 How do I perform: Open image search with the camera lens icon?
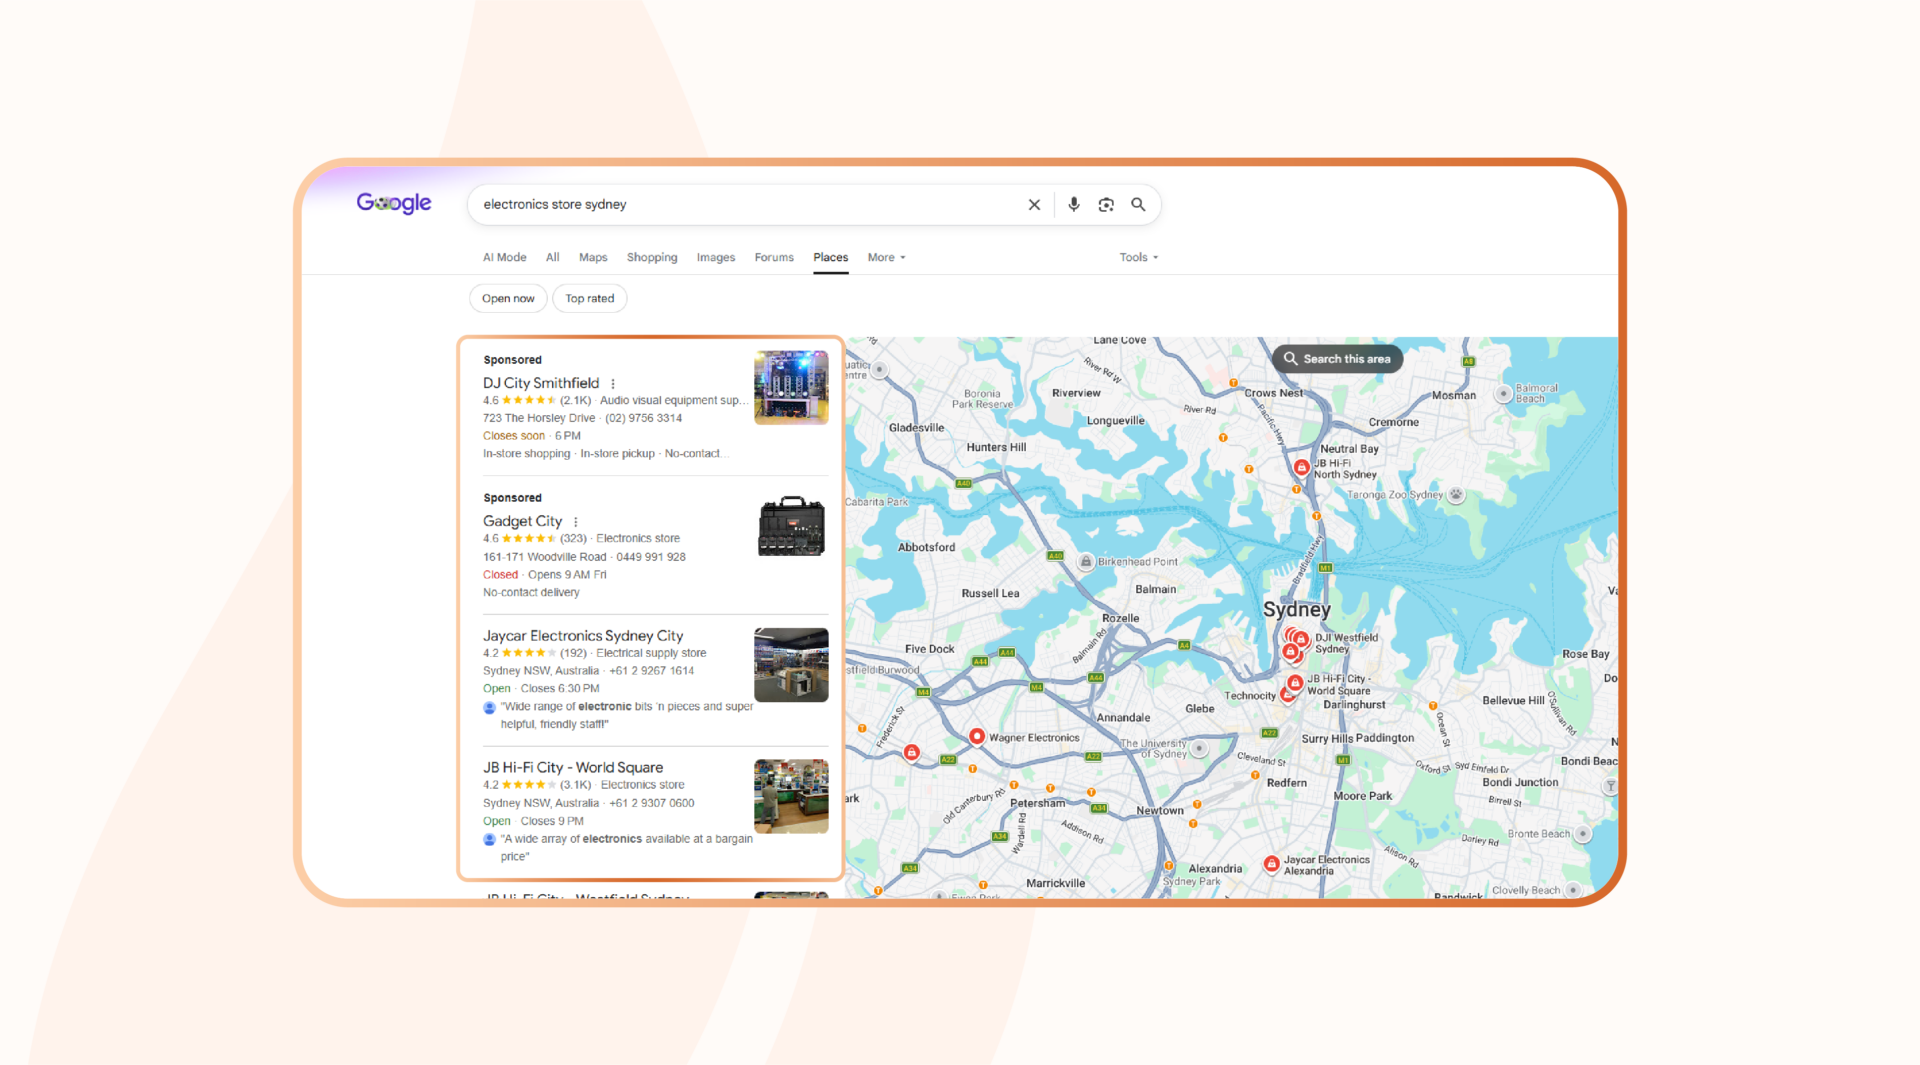tap(1106, 205)
